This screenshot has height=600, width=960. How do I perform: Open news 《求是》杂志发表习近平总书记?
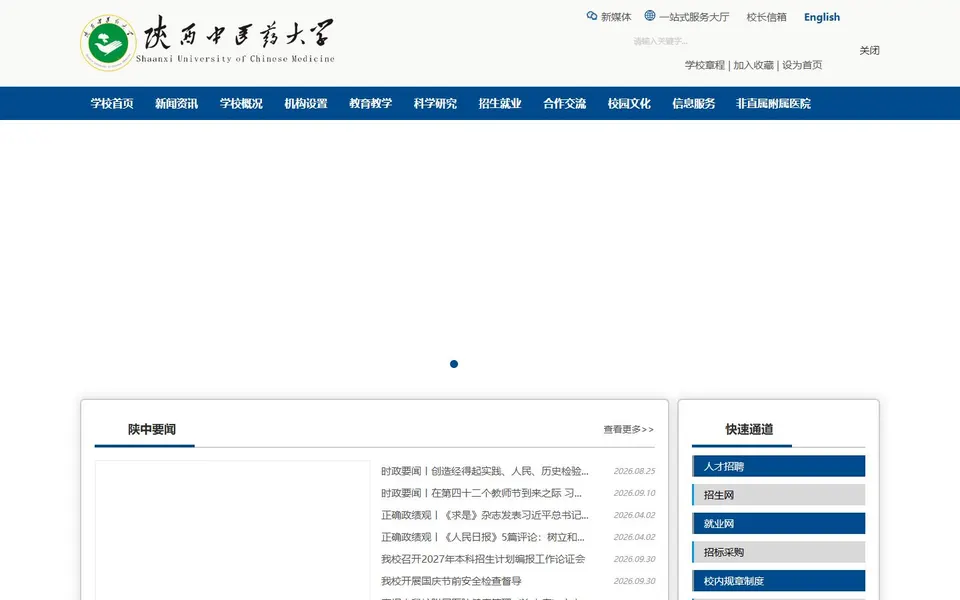point(484,515)
